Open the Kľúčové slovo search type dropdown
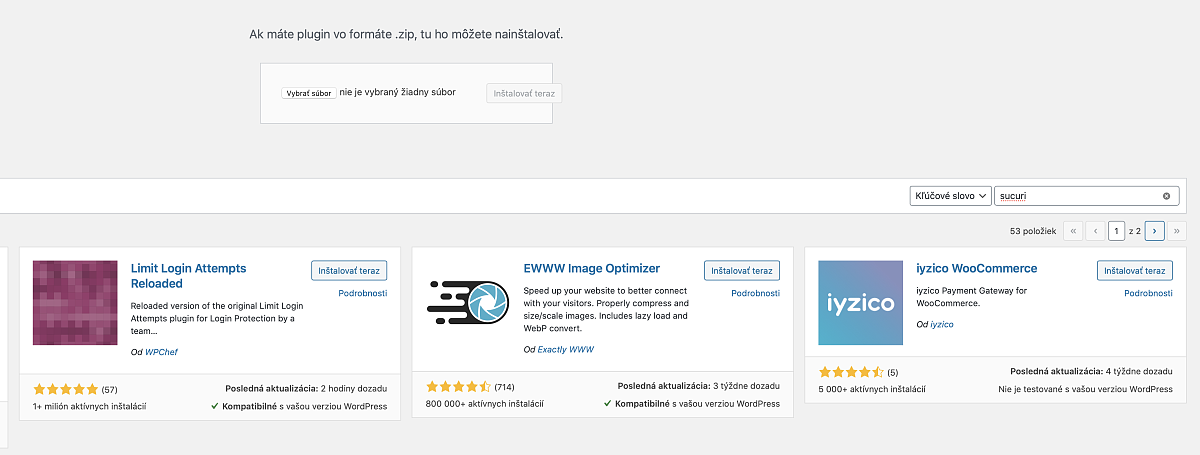This screenshot has height=455, width=1200. pos(950,196)
